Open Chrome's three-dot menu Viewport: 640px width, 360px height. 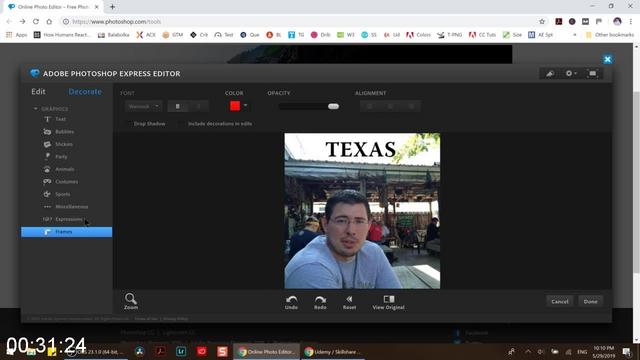[631, 21]
